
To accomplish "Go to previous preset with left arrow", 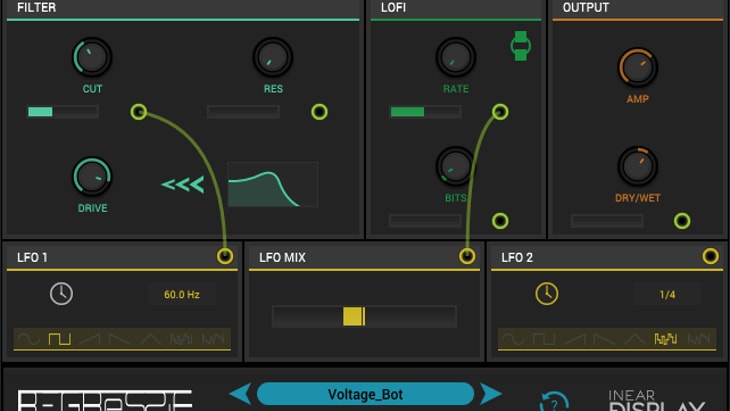I will point(241,394).
